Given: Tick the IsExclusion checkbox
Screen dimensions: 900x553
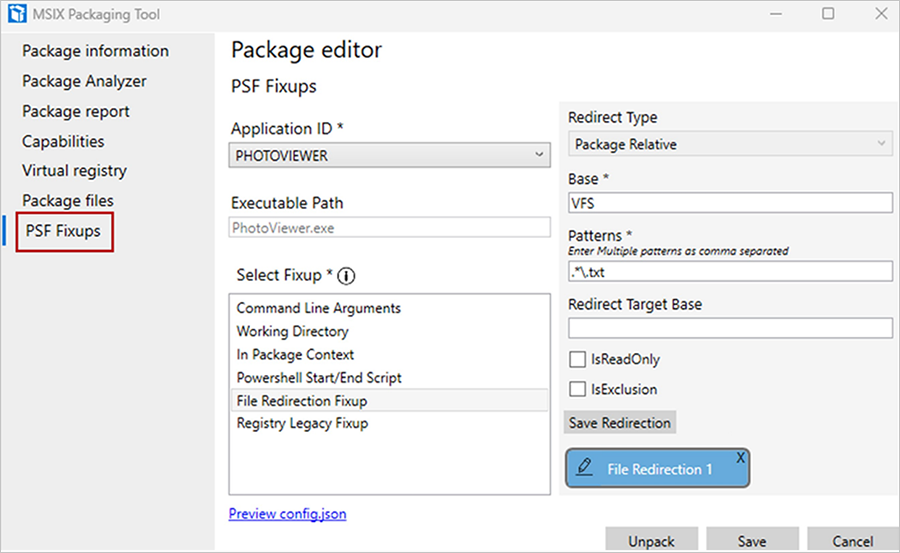Looking at the screenshot, I should point(577,389).
